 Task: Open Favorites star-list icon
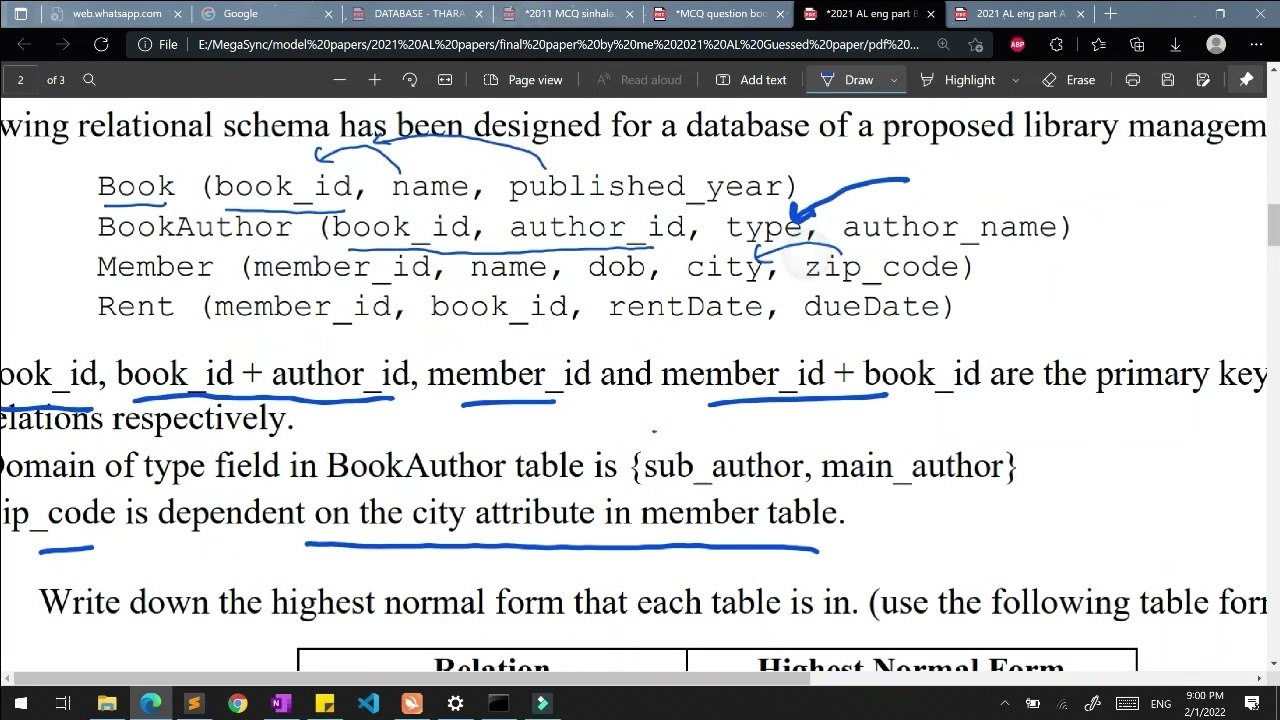pyautogui.click(x=1098, y=45)
